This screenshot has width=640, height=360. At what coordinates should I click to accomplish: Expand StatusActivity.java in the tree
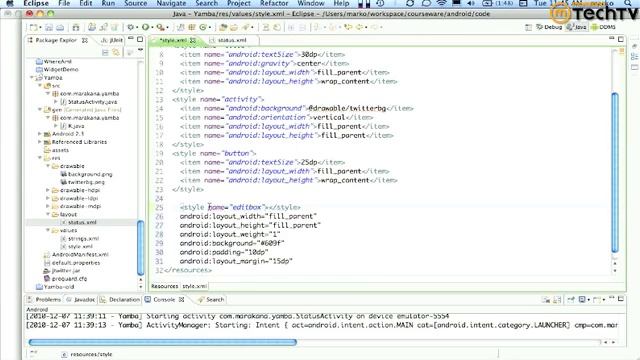pos(56,102)
